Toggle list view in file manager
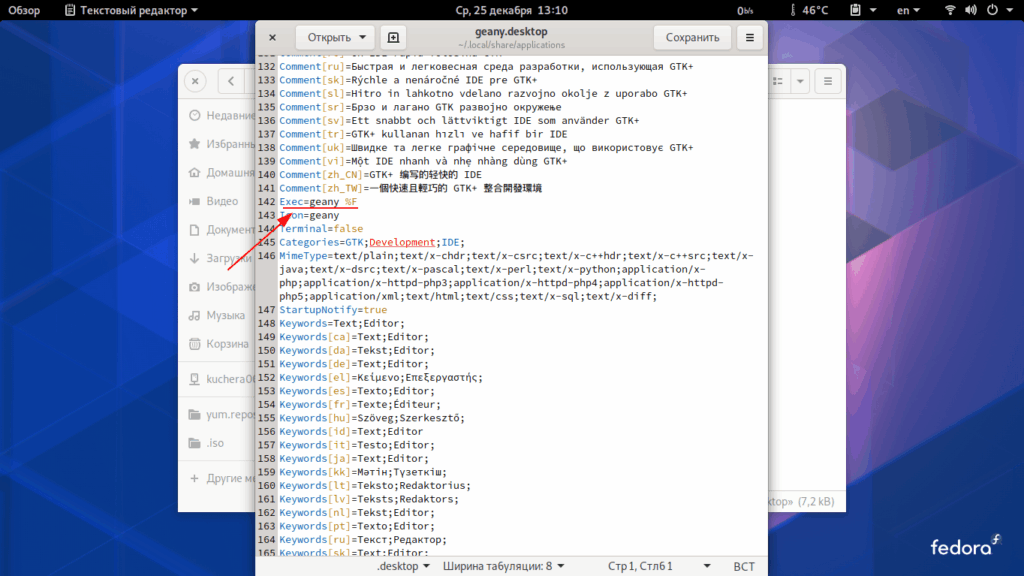Screen dimensions: 1024x576 tap(778, 81)
